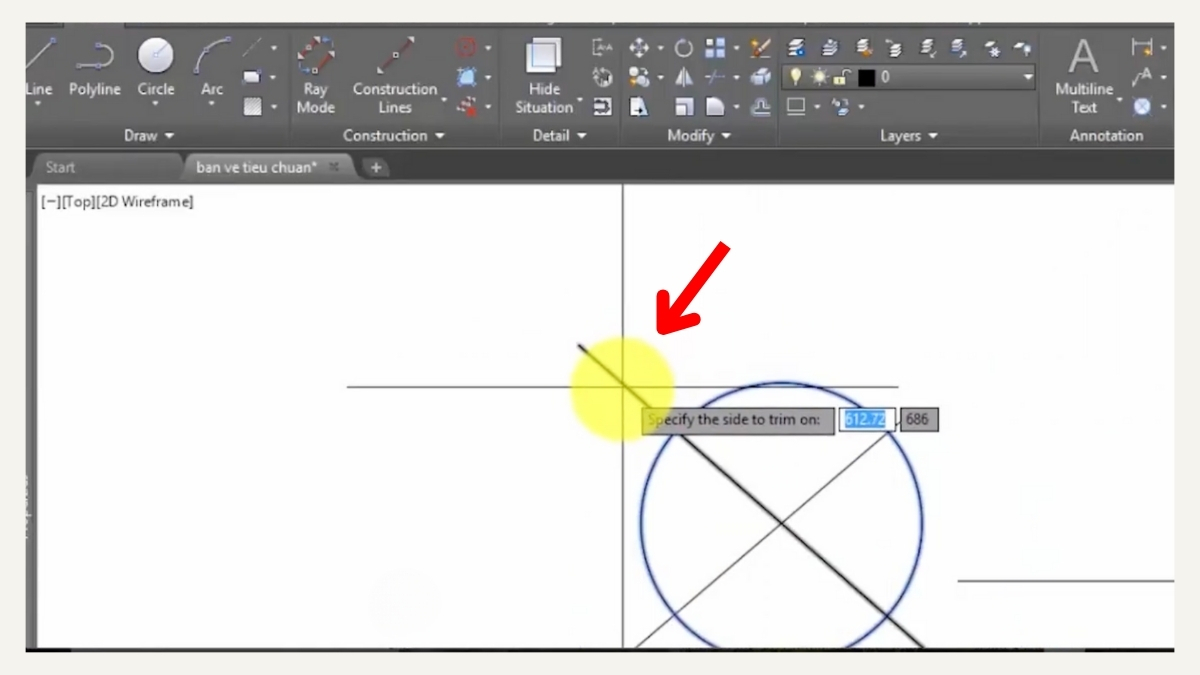Select the Mirror tool in Modify panel
The height and width of the screenshot is (675, 1200).
[684, 77]
